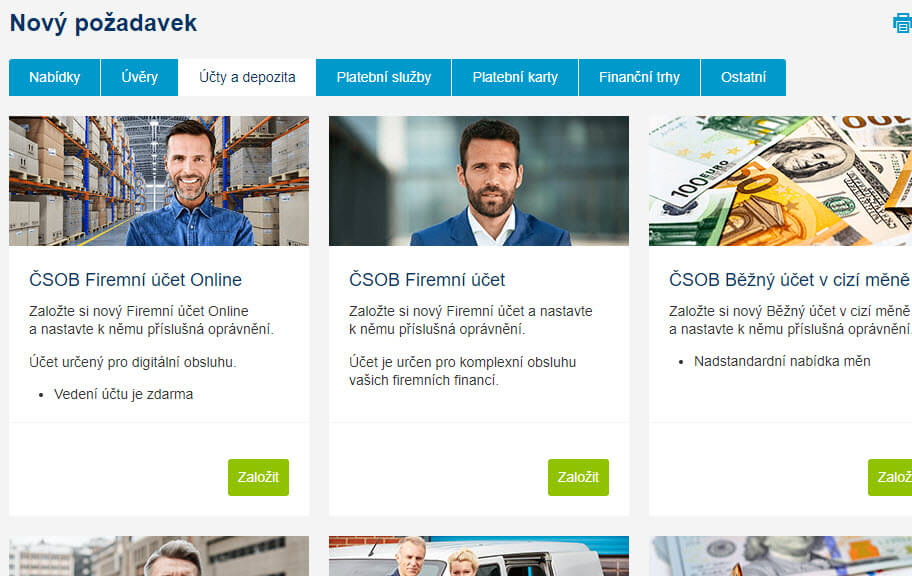Select the Účty a depozita tab
Viewport: 912px width, 576px height.
[x=247, y=77]
